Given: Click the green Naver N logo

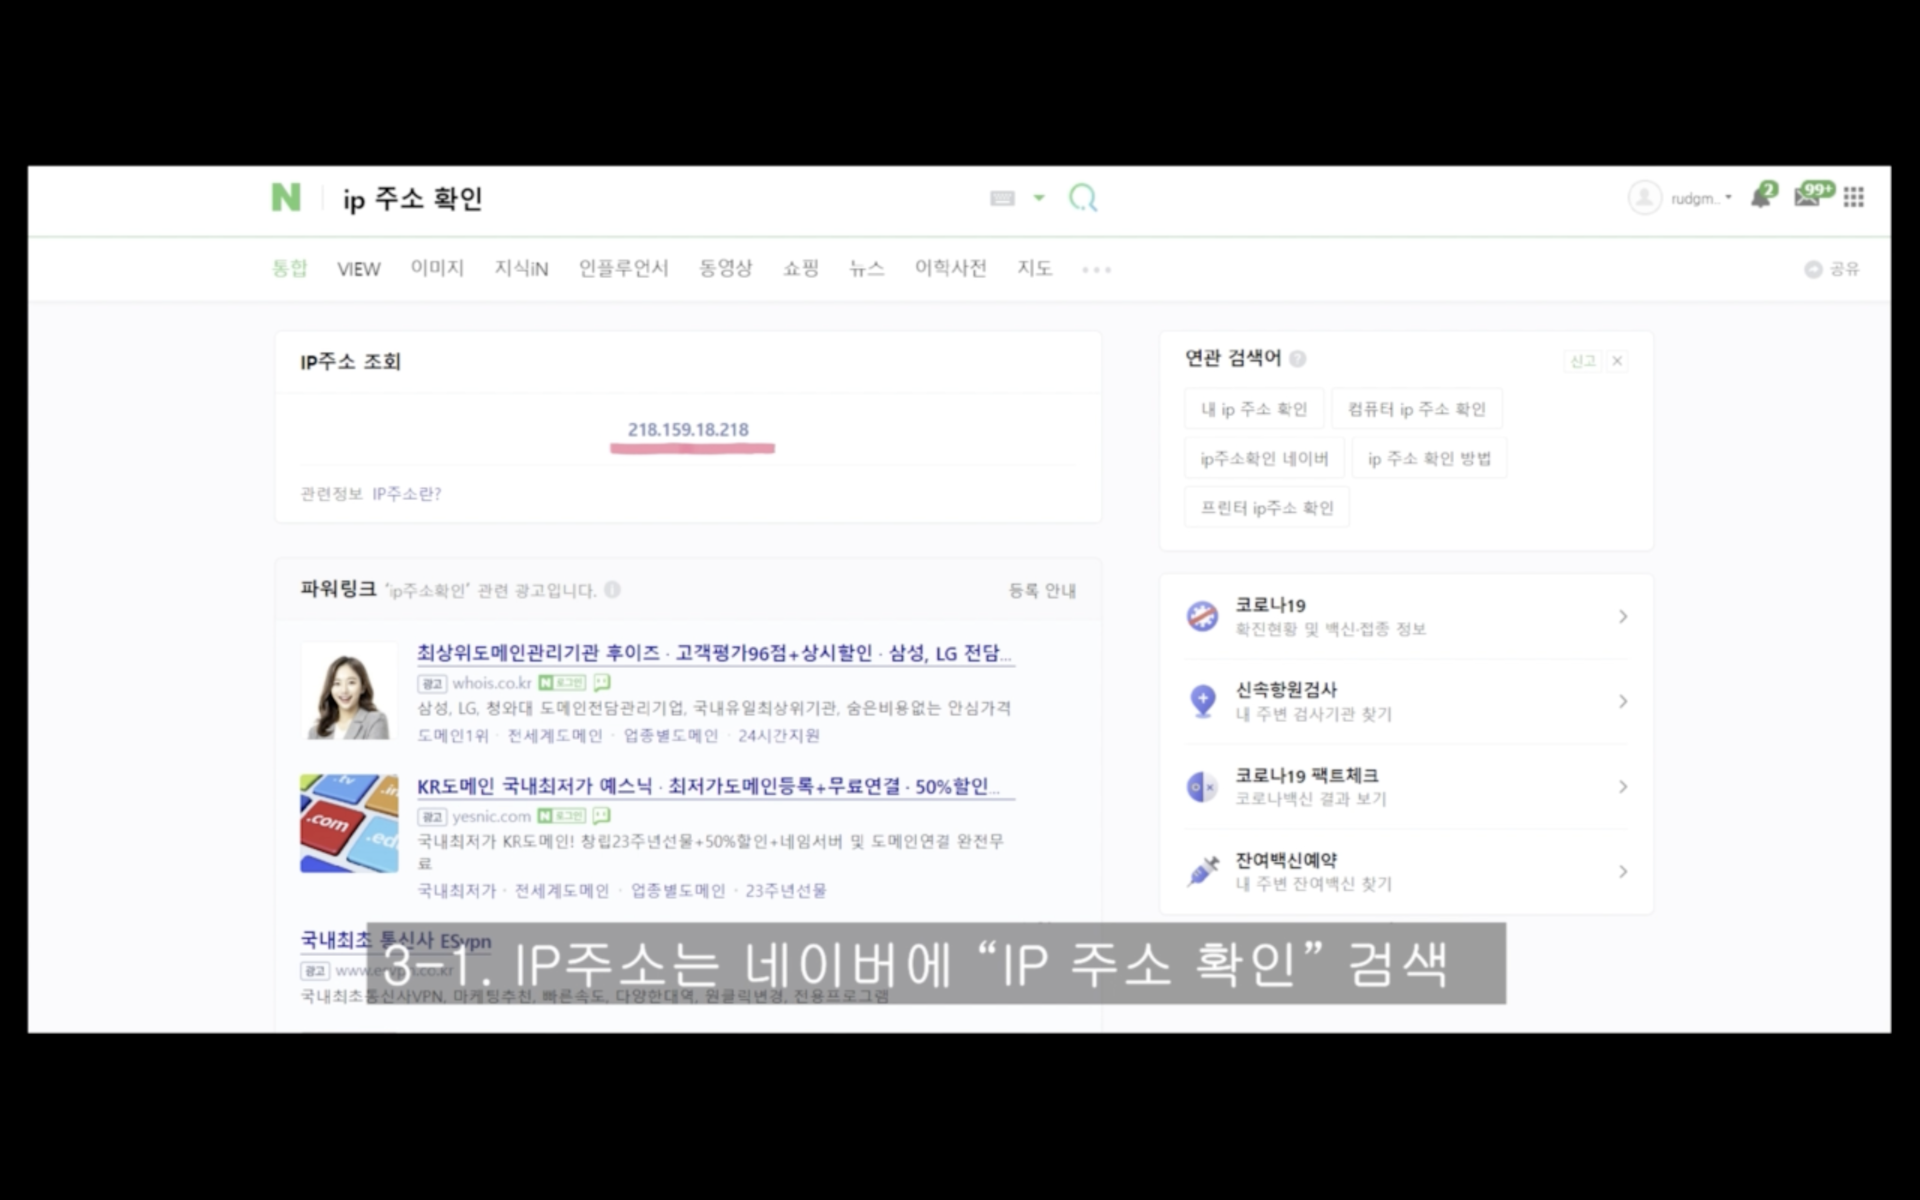Looking at the screenshot, I should [286, 197].
